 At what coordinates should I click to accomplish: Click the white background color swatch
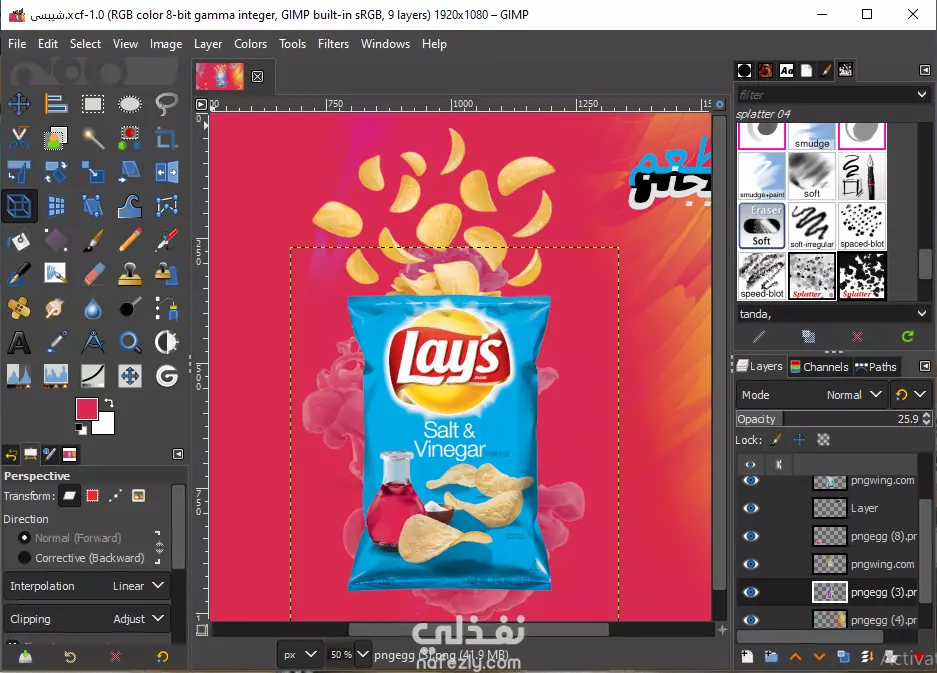point(105,426)
